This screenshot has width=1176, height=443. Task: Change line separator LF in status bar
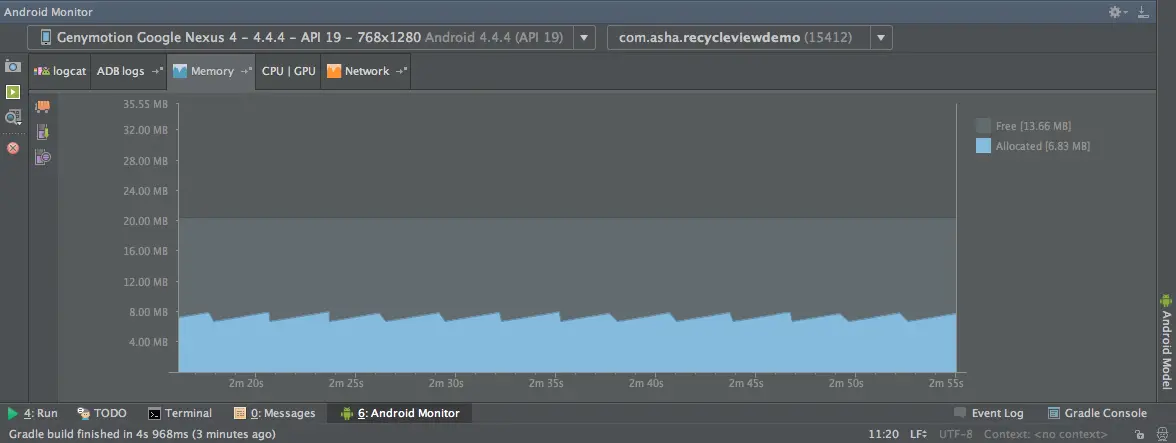click(x=918, y=434)
